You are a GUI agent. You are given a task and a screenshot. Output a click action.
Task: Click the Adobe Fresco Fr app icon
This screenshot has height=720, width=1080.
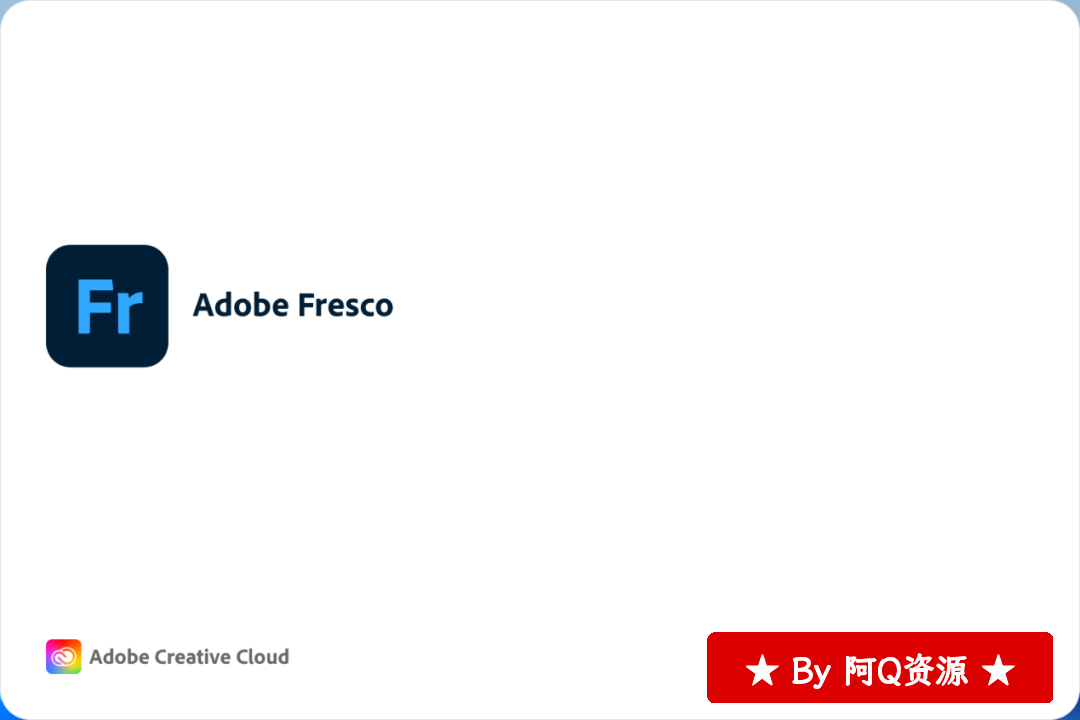coord(107,306)
